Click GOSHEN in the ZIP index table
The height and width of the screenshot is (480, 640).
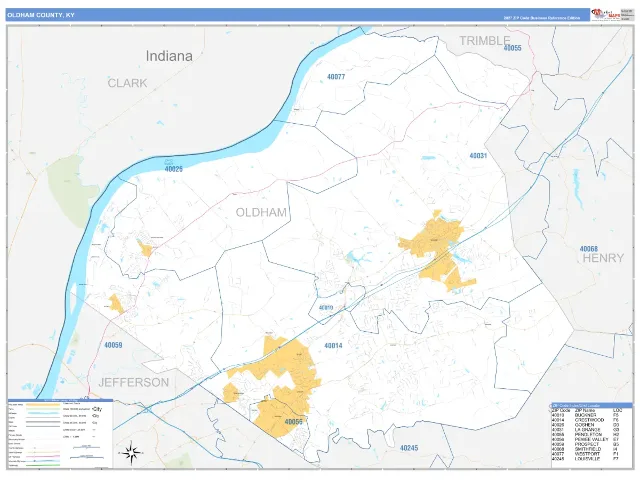tap(584, 425)
